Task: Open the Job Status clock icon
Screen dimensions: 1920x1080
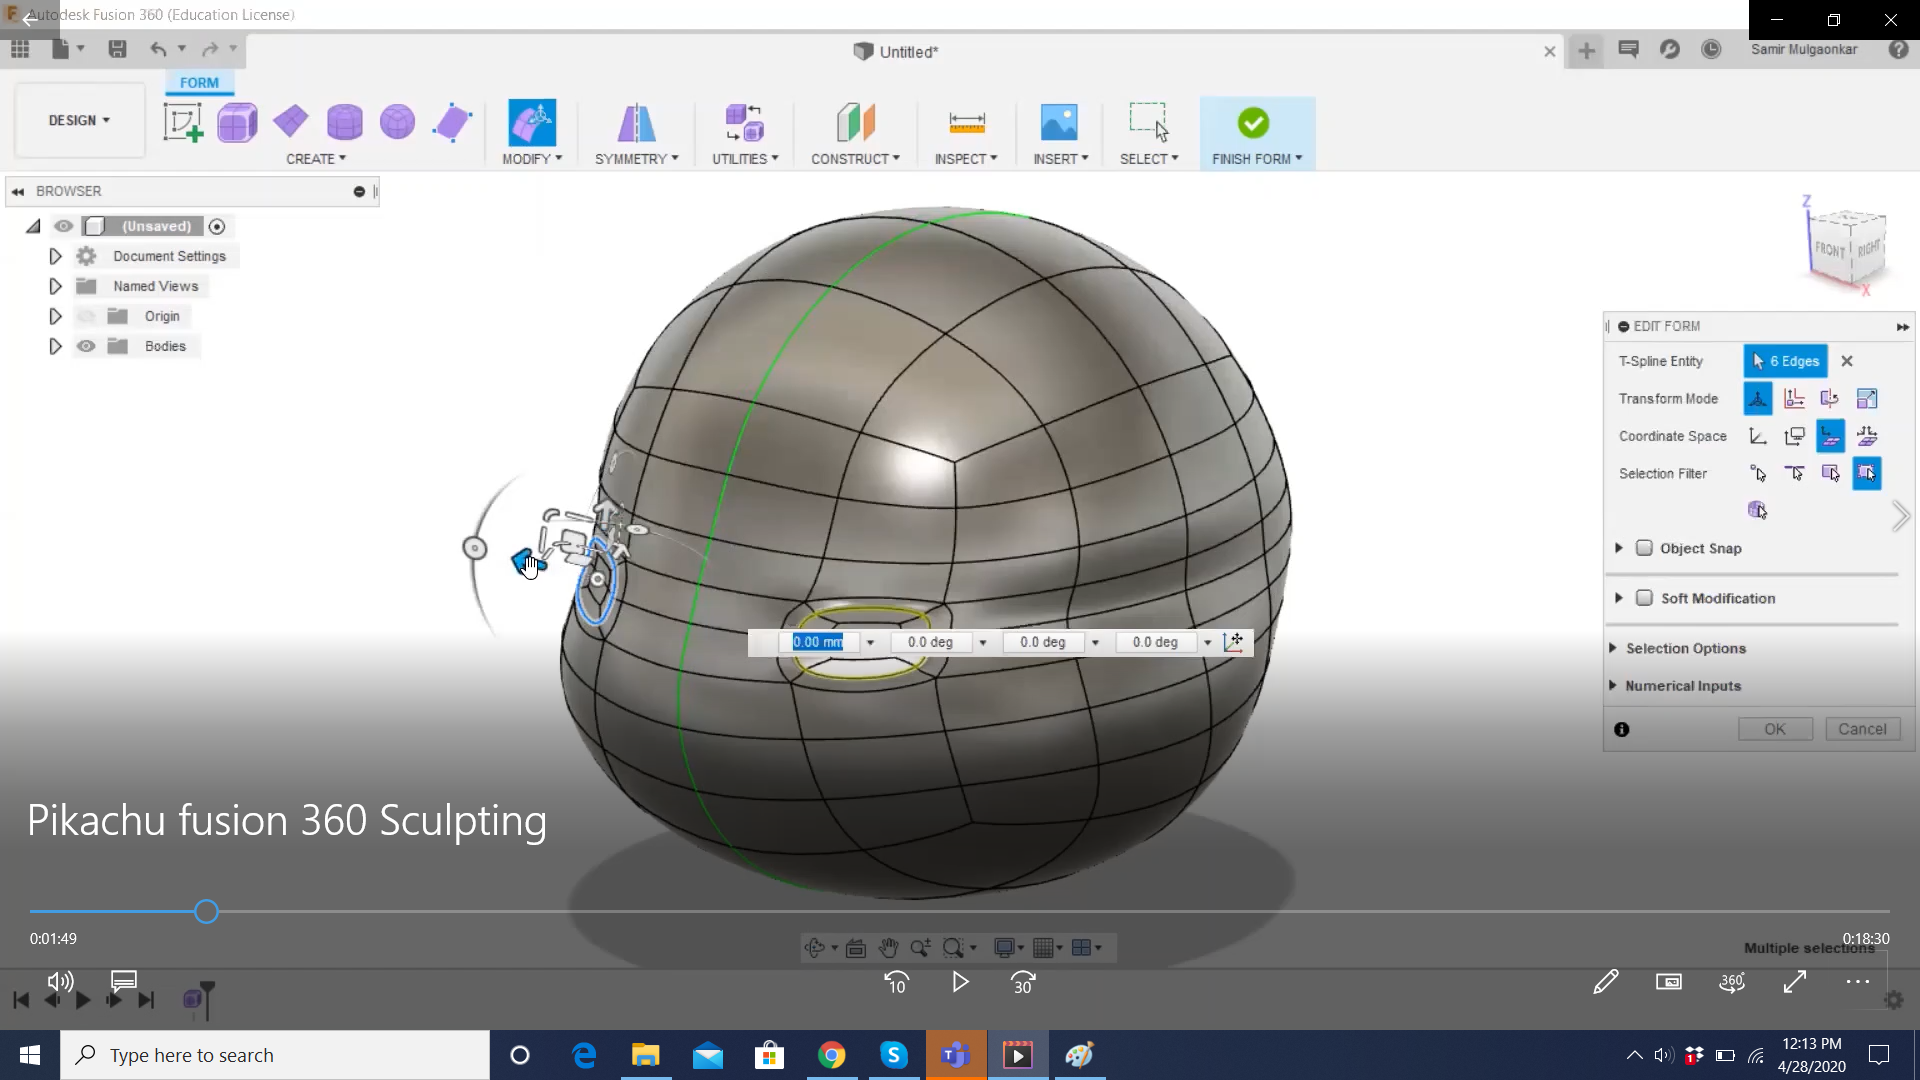Action: pyautogui.click(x=1711, y=49)
